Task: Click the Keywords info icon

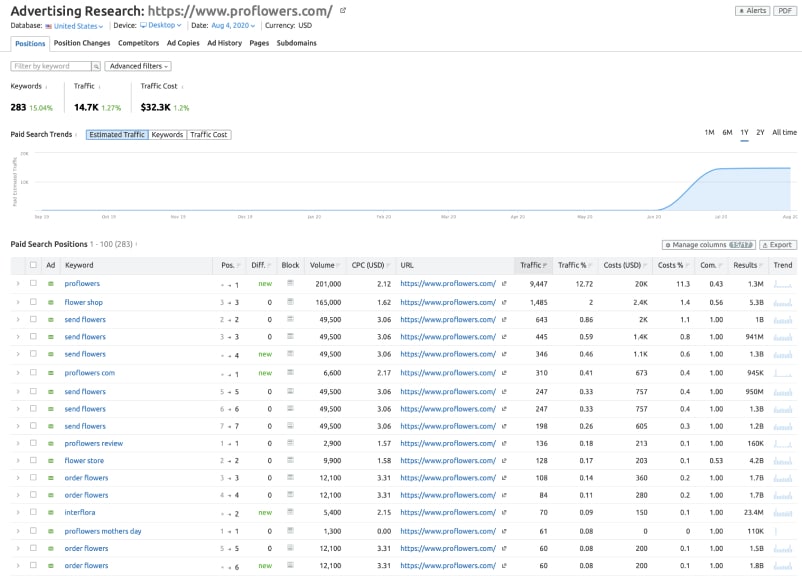Action: [47, 87]
